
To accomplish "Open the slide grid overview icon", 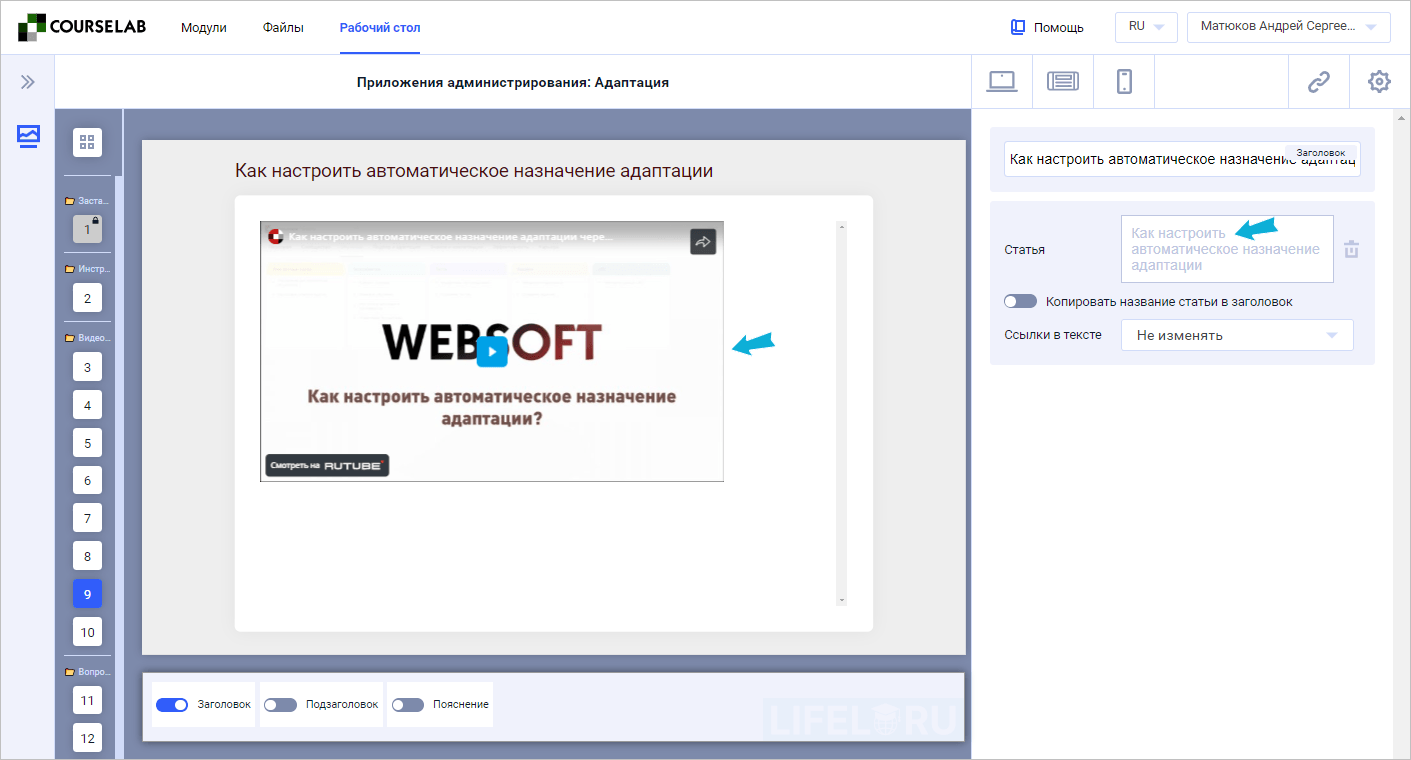I will pos(87,142).
